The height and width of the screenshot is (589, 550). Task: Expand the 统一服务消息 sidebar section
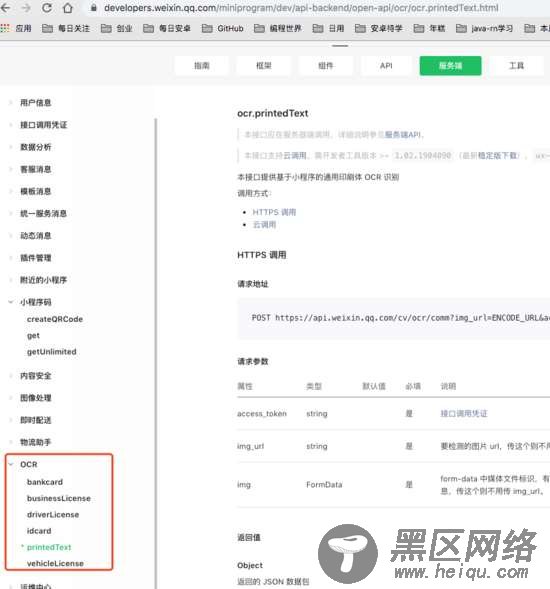(43, 213)
